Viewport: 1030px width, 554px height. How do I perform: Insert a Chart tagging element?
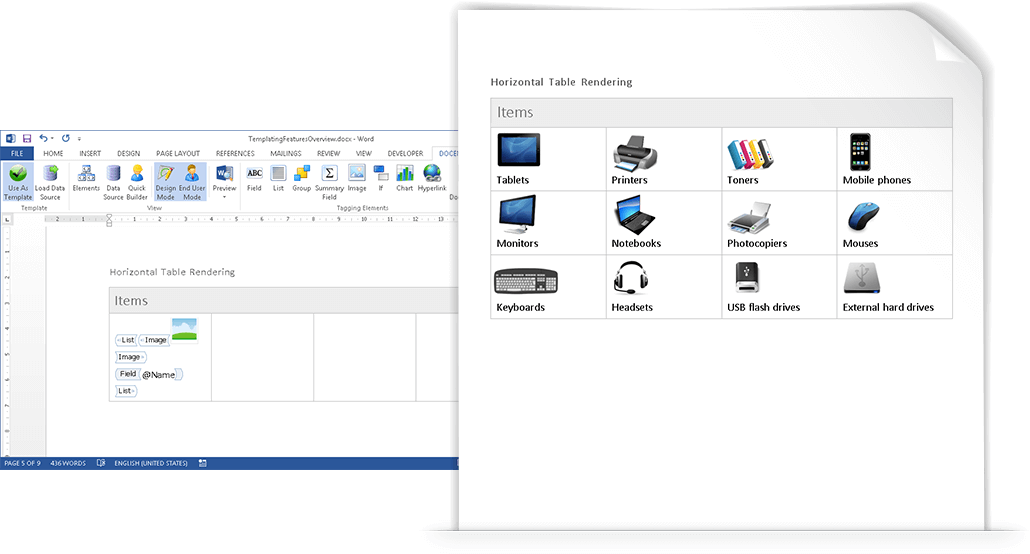tap(405, 178)
